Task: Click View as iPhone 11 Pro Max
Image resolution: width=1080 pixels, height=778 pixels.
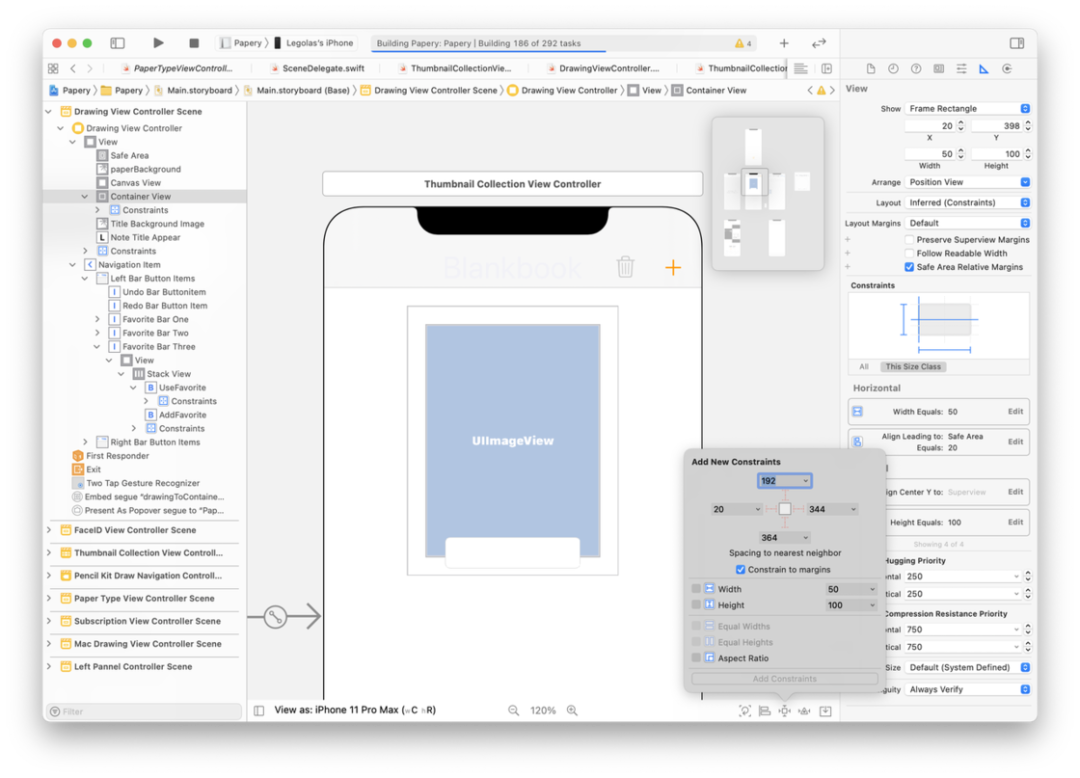Action: point(355,710)
